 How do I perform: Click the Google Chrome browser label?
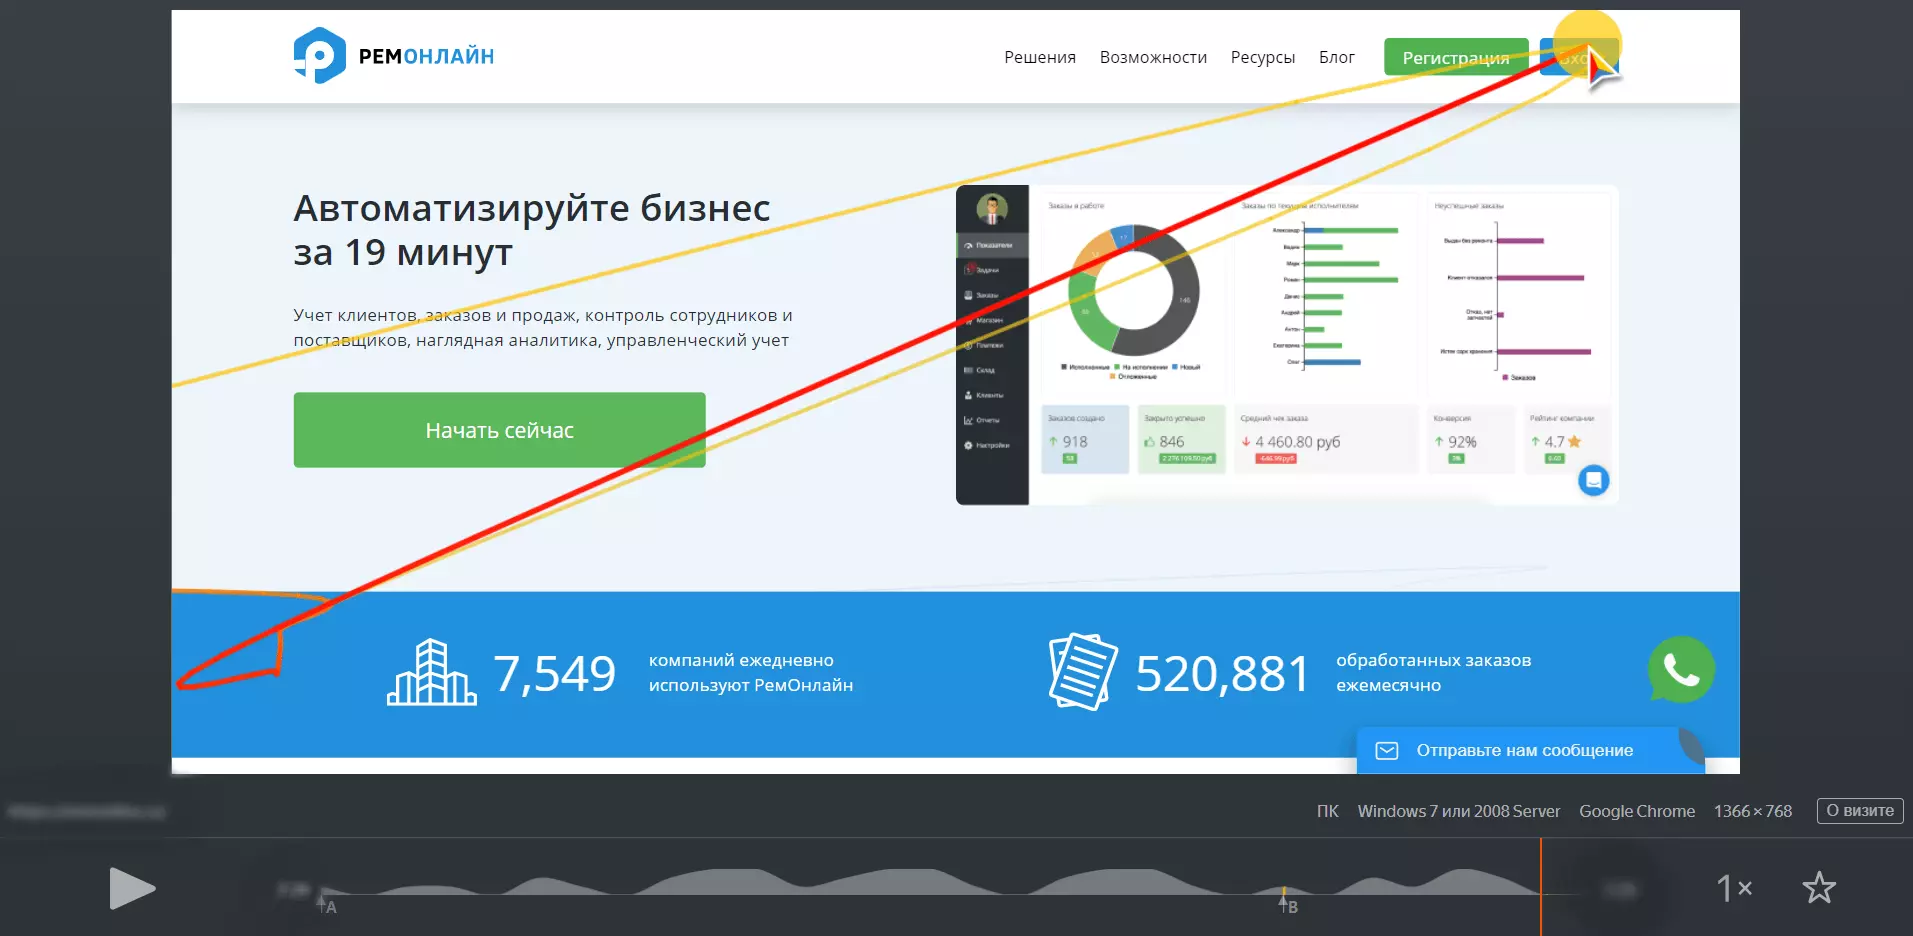[1637, 811]
